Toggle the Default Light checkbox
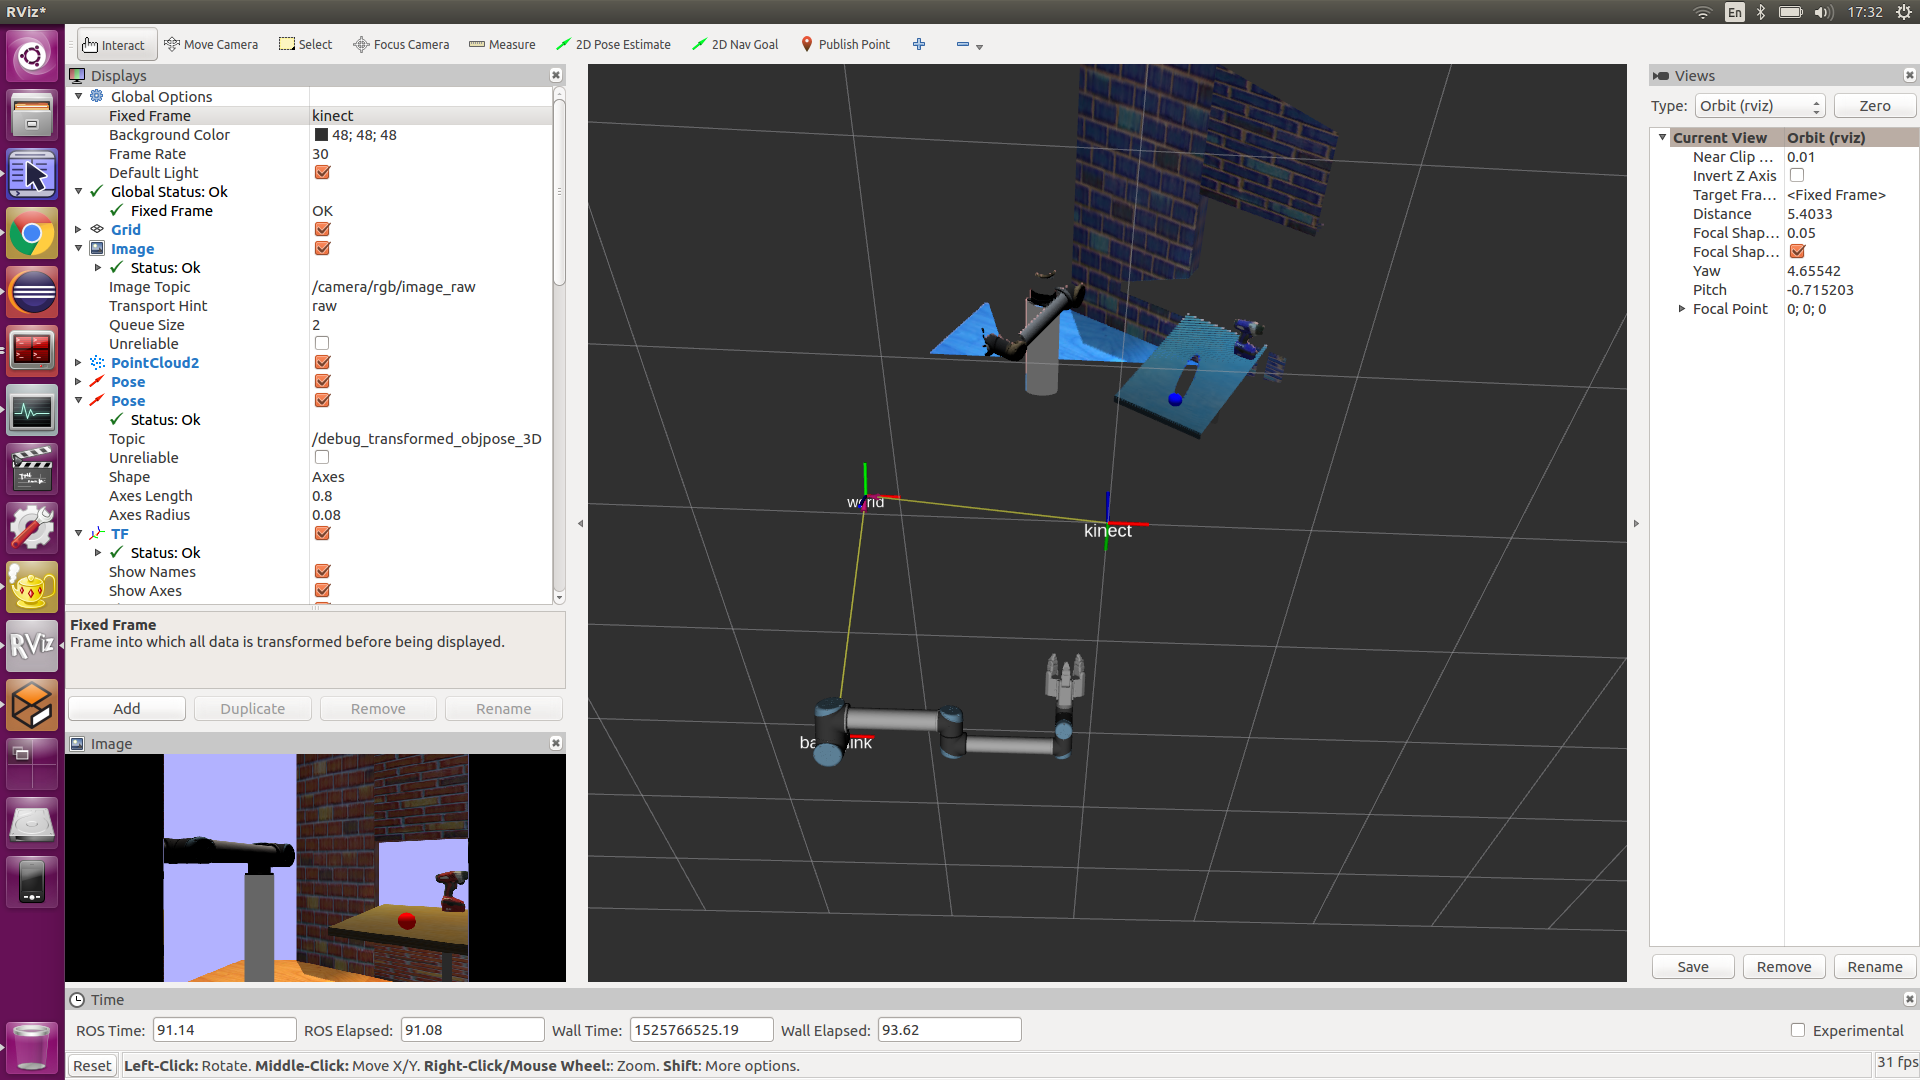This screenshot has width=1920, height=1080. pos(322,173)
